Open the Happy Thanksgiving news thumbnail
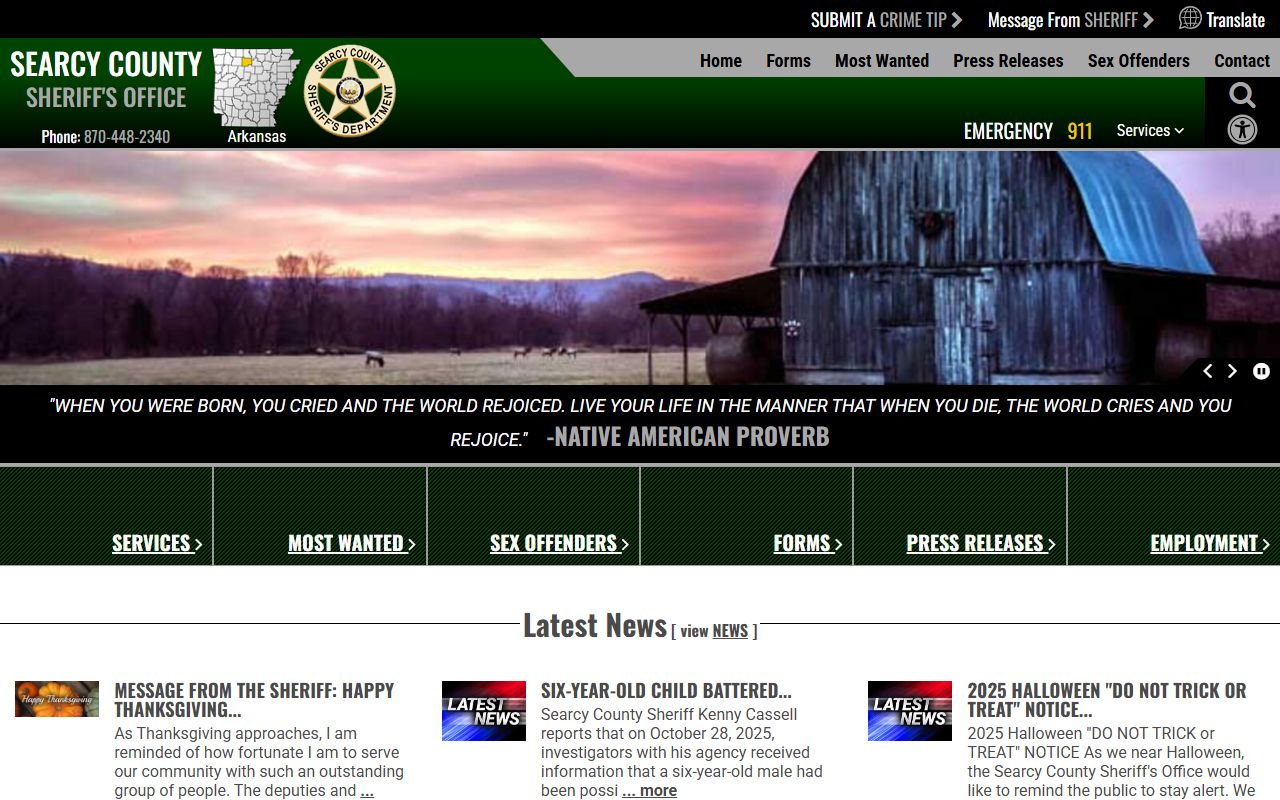This screenshot has height=800, width=1280. point(57,699)
